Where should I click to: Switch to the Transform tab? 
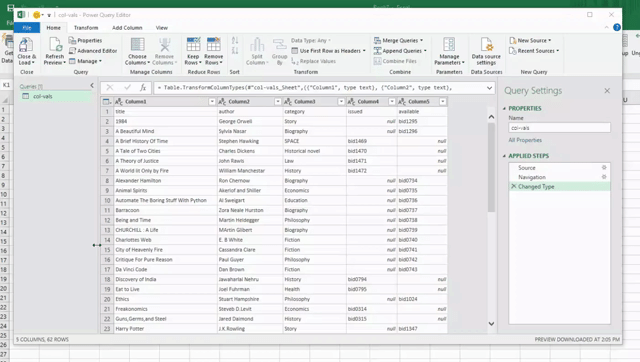(86, 28)
